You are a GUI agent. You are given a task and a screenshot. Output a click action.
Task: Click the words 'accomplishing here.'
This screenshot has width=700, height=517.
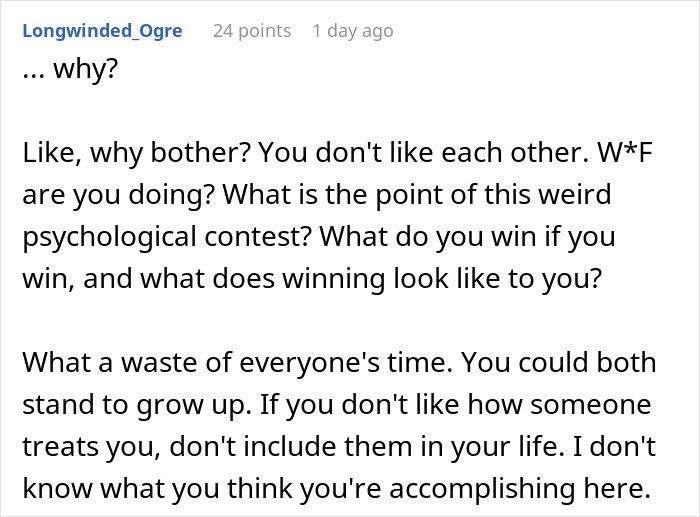(x=520, y=488)
